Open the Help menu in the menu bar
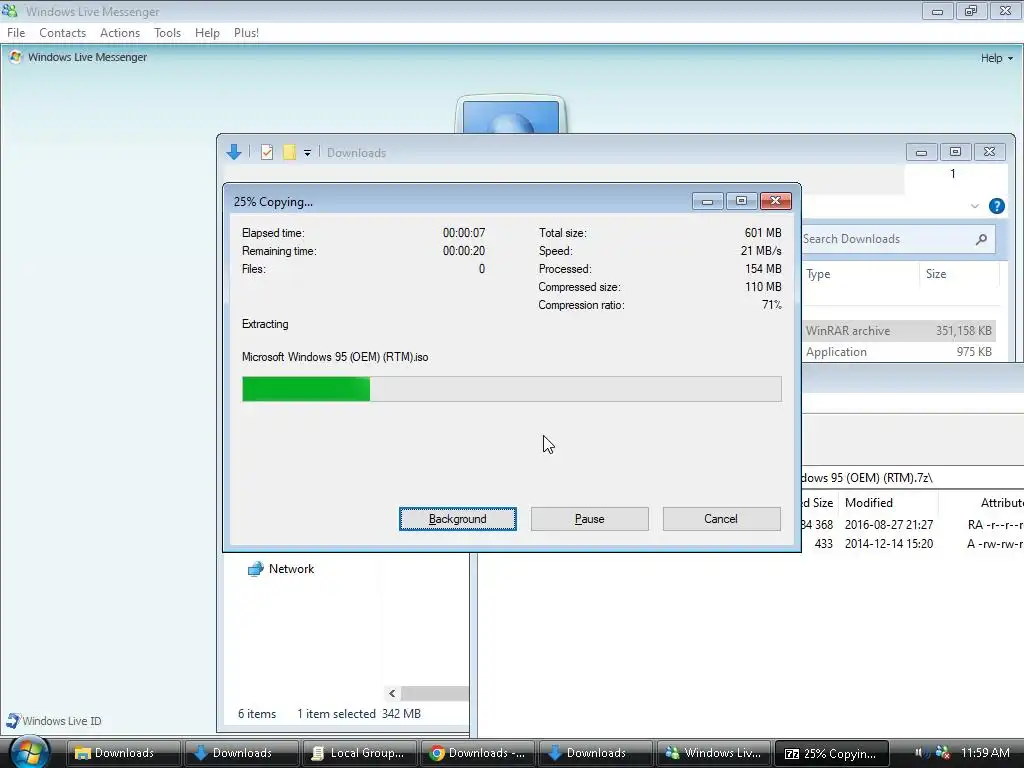The image size is (1024, 768). [207, 33]
